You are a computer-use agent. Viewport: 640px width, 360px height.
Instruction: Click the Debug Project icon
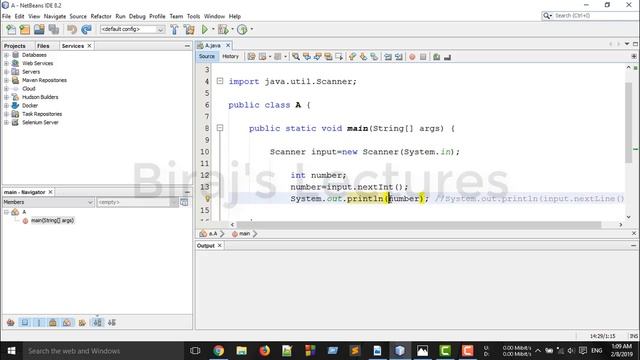pyautogui.click(x=223, y=29)
